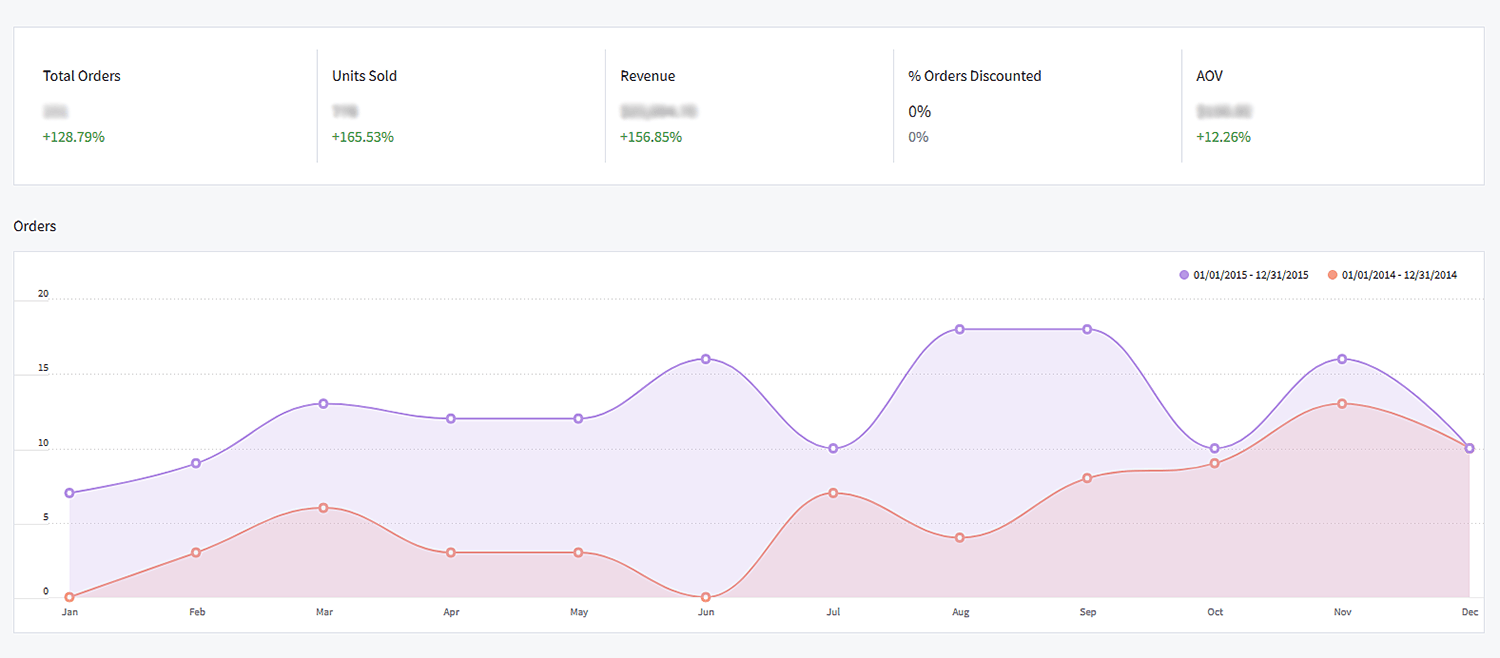Image resolution: width=1500 pixels, height=658 pixels.
Task: Click the Orders chart heading
Action: (x=35, y=226)
